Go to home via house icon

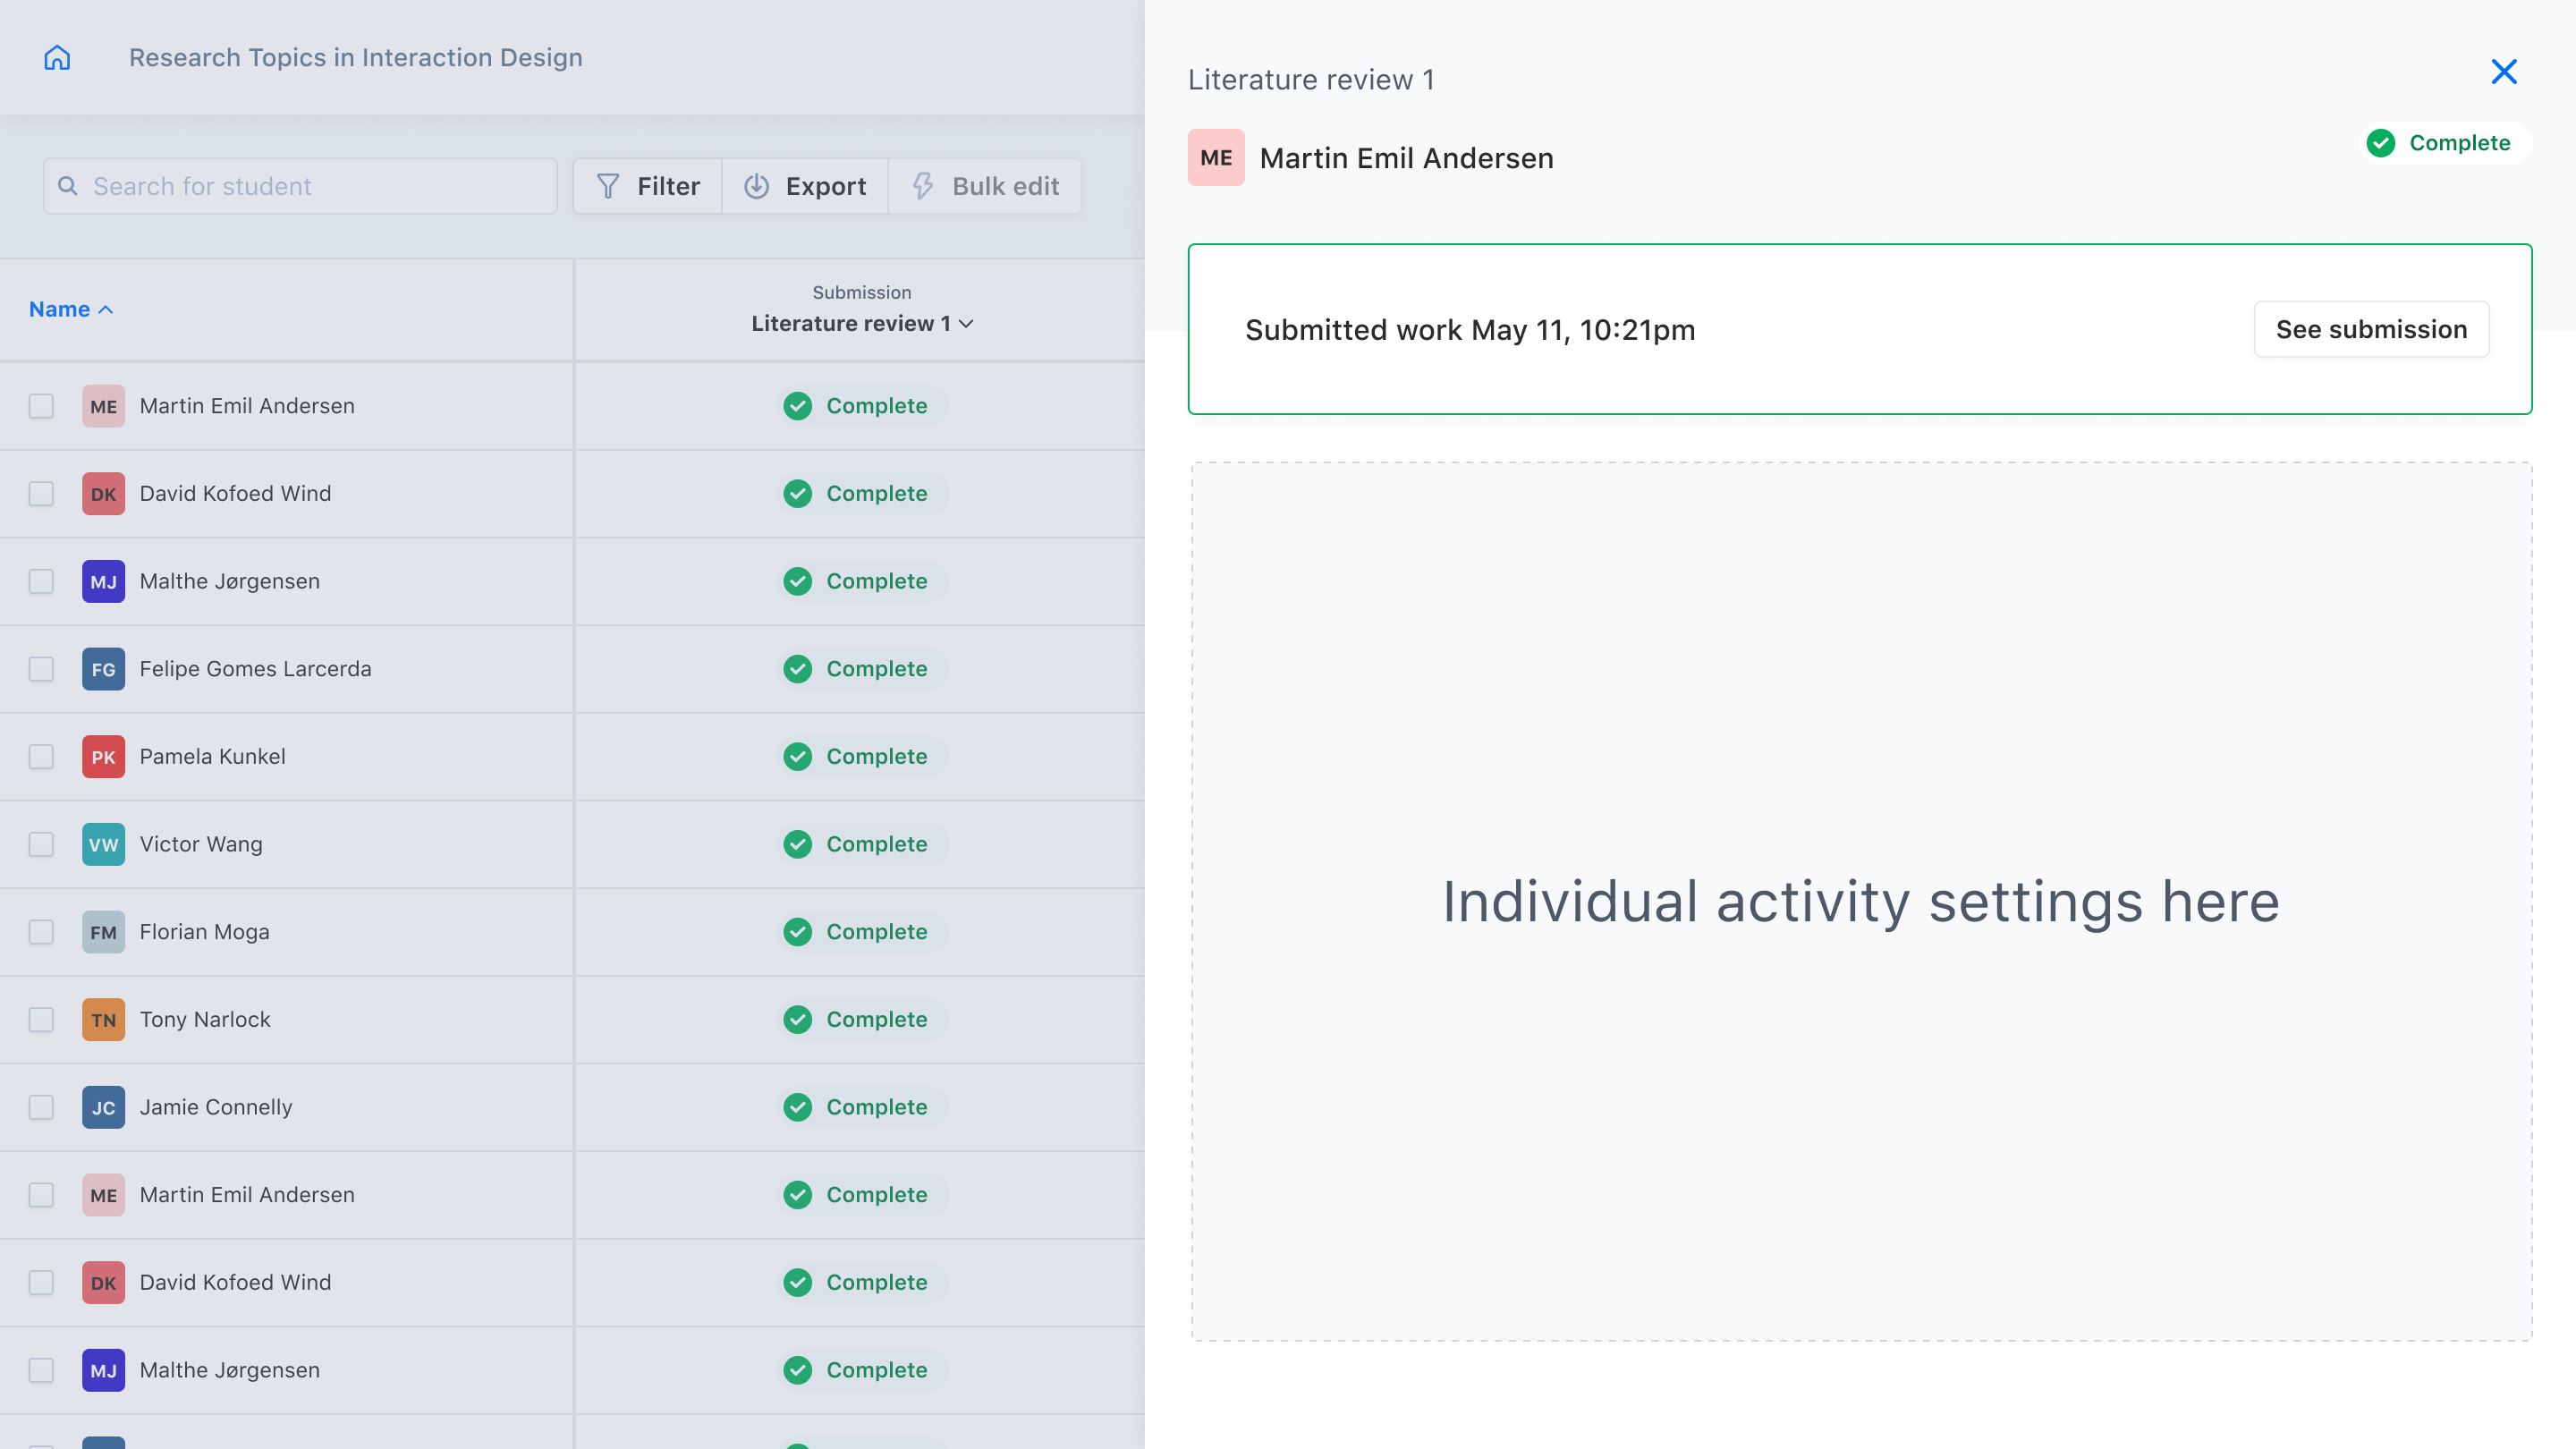point(57,57)
